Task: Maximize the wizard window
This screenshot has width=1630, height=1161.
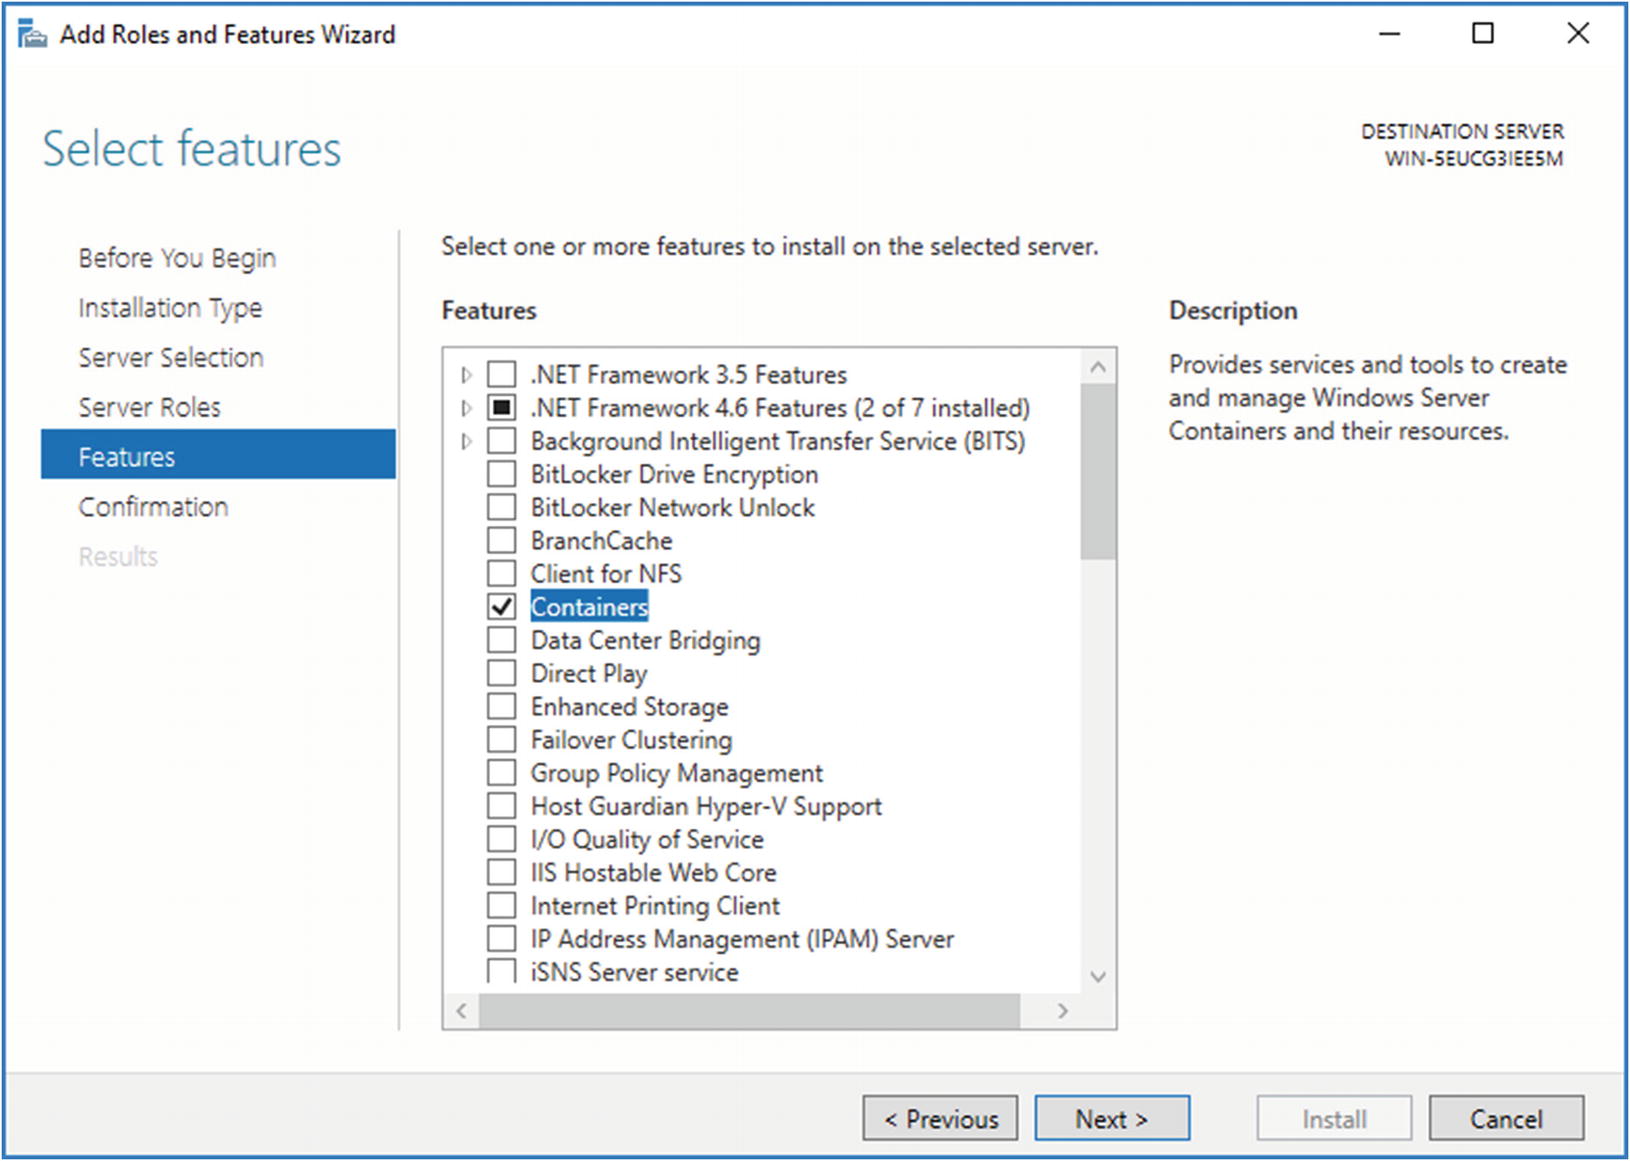Action: [x=1483, y=34]
